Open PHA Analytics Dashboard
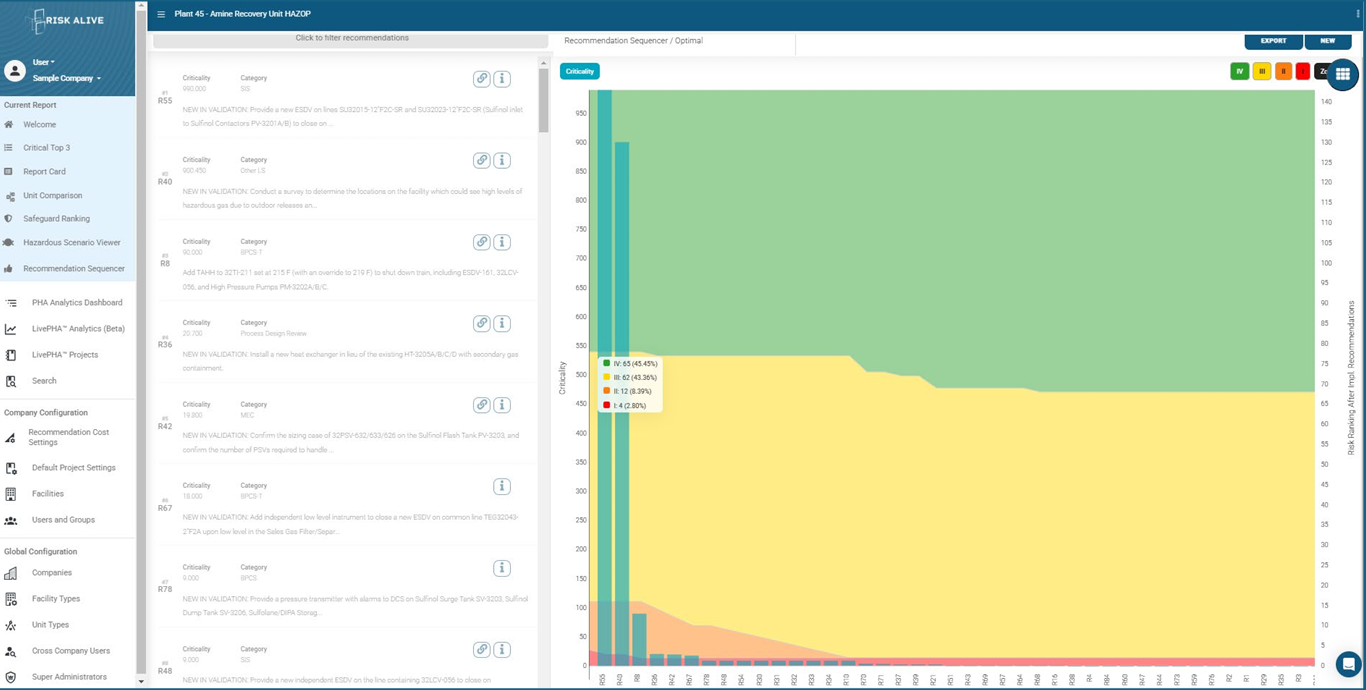The height and width of the screenshot is (690, 1366). [77, 303]
